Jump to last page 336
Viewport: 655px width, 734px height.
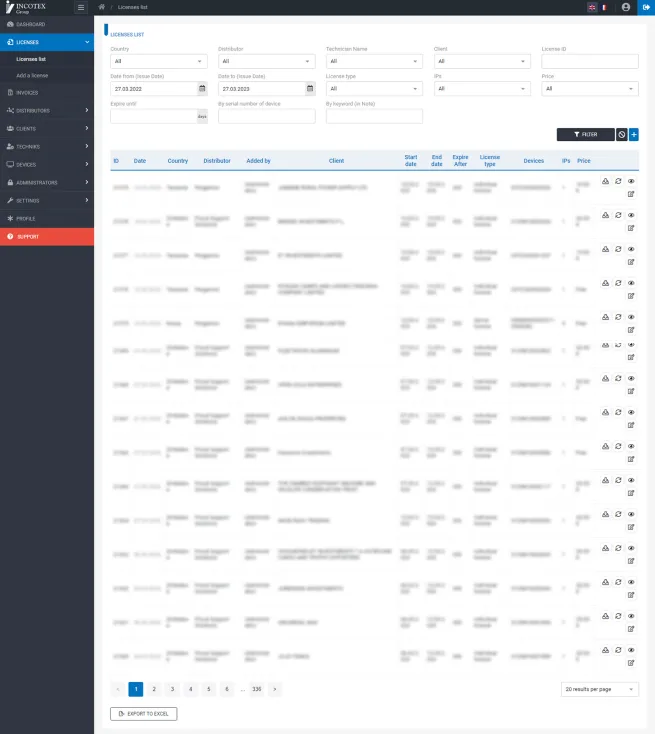click(257, 689)
